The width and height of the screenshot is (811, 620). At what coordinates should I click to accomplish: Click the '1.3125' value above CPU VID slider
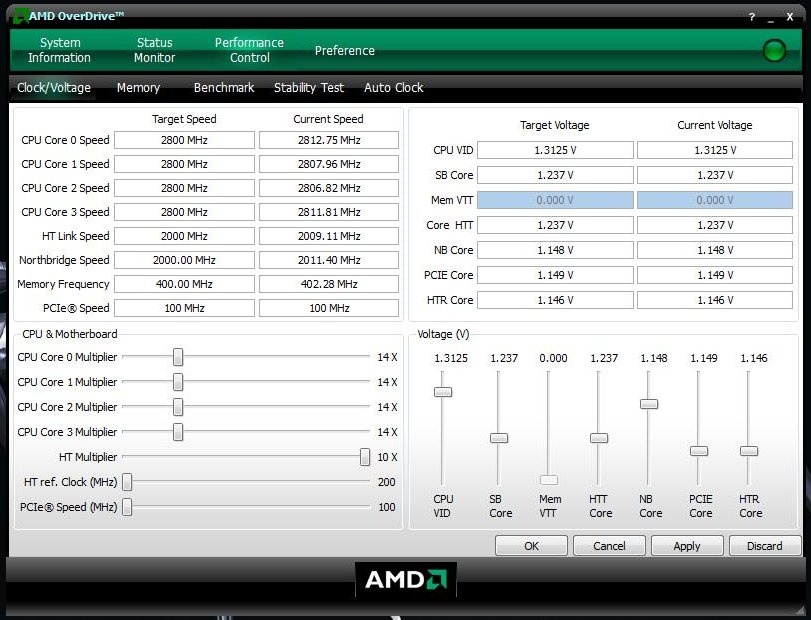click(x=450, y=358)
